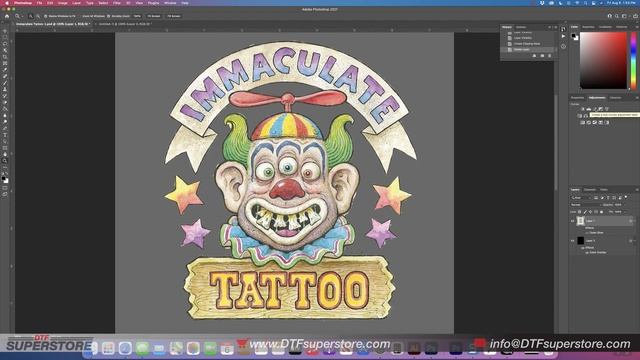
Task: Select Create Clipping Mask history state
Action: [x=527, y=44]
